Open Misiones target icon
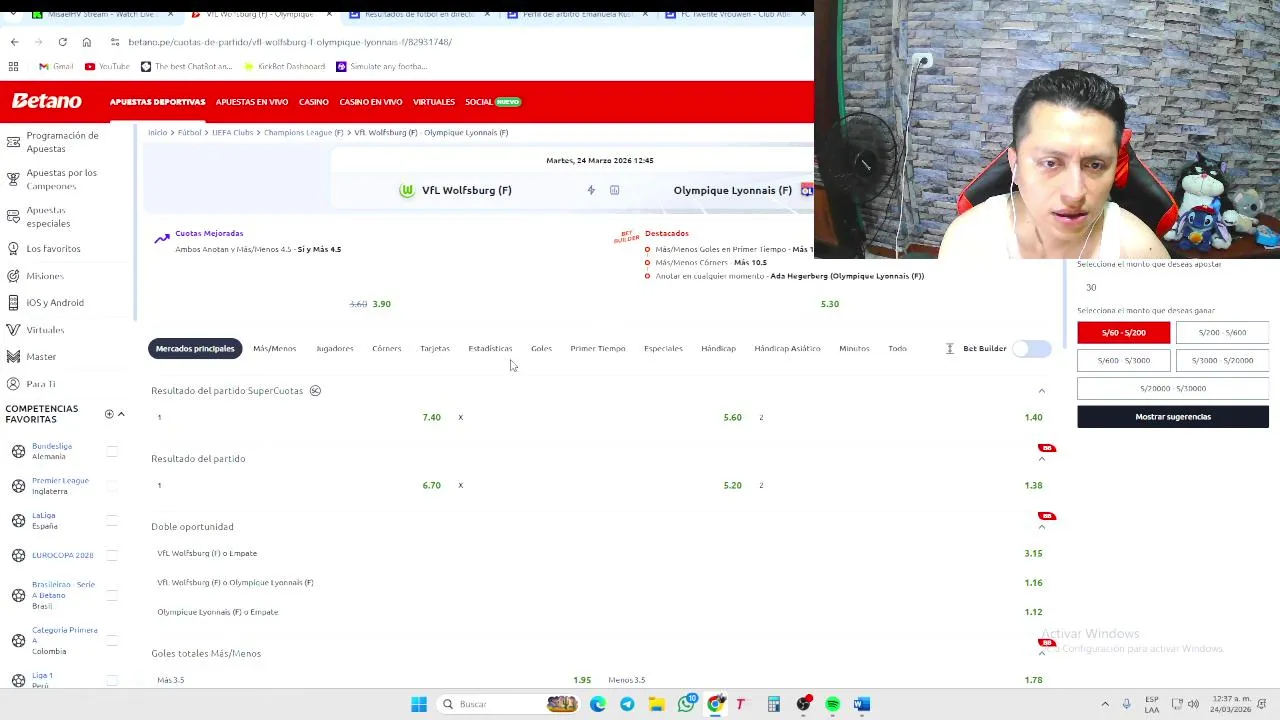1280x720 pixels. pyautogui.click(x=13, y=275)
